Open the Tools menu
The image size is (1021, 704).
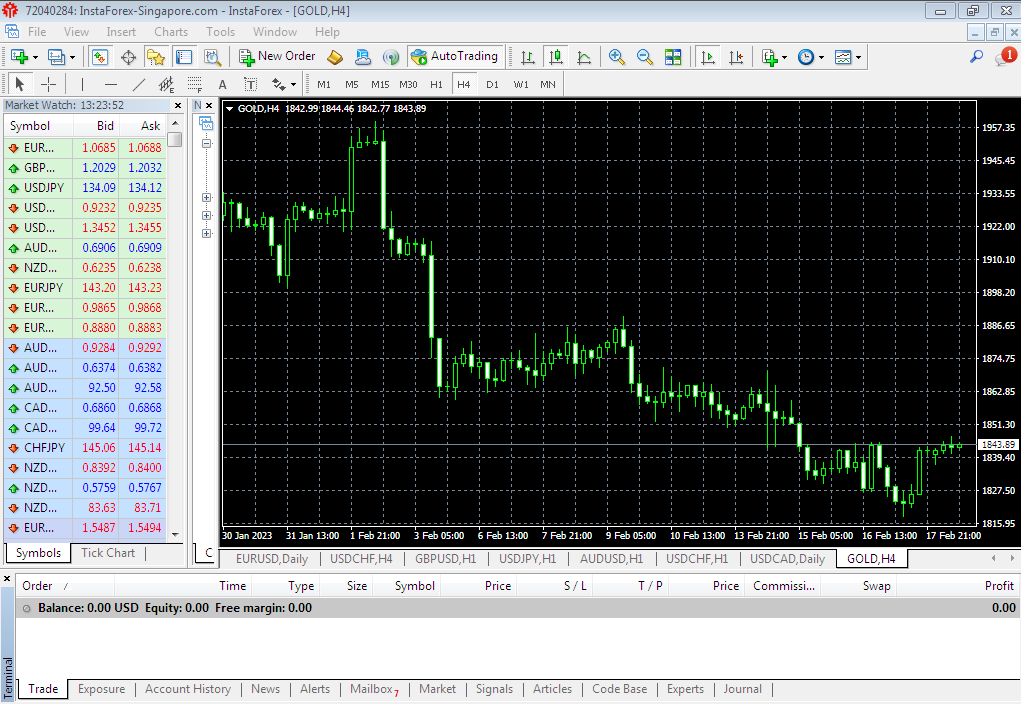pos(220,32)
